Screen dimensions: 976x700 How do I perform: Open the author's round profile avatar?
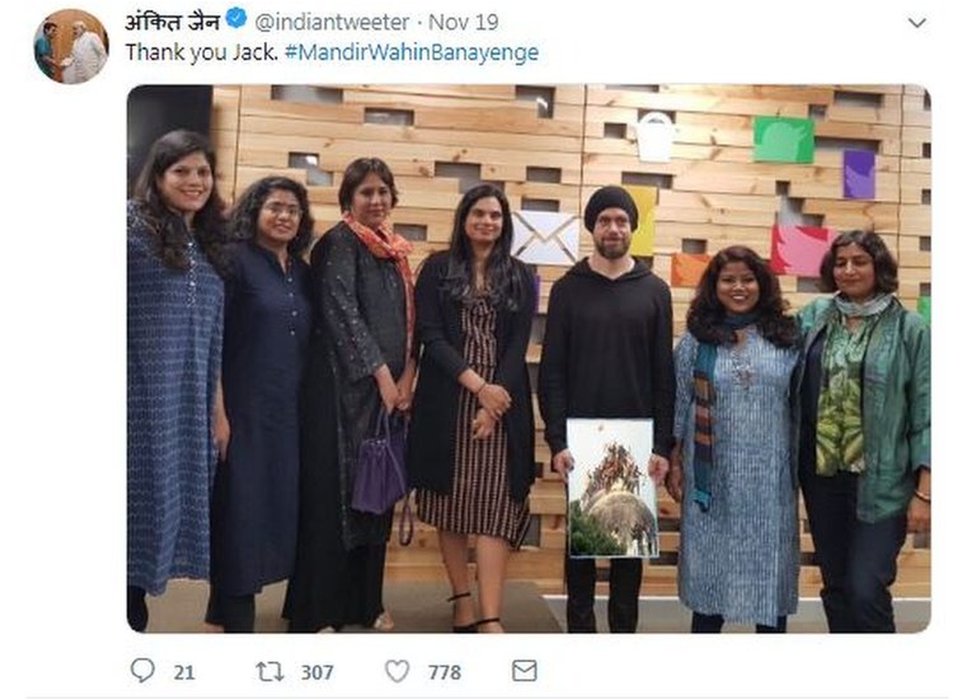(x=70, y=46)
